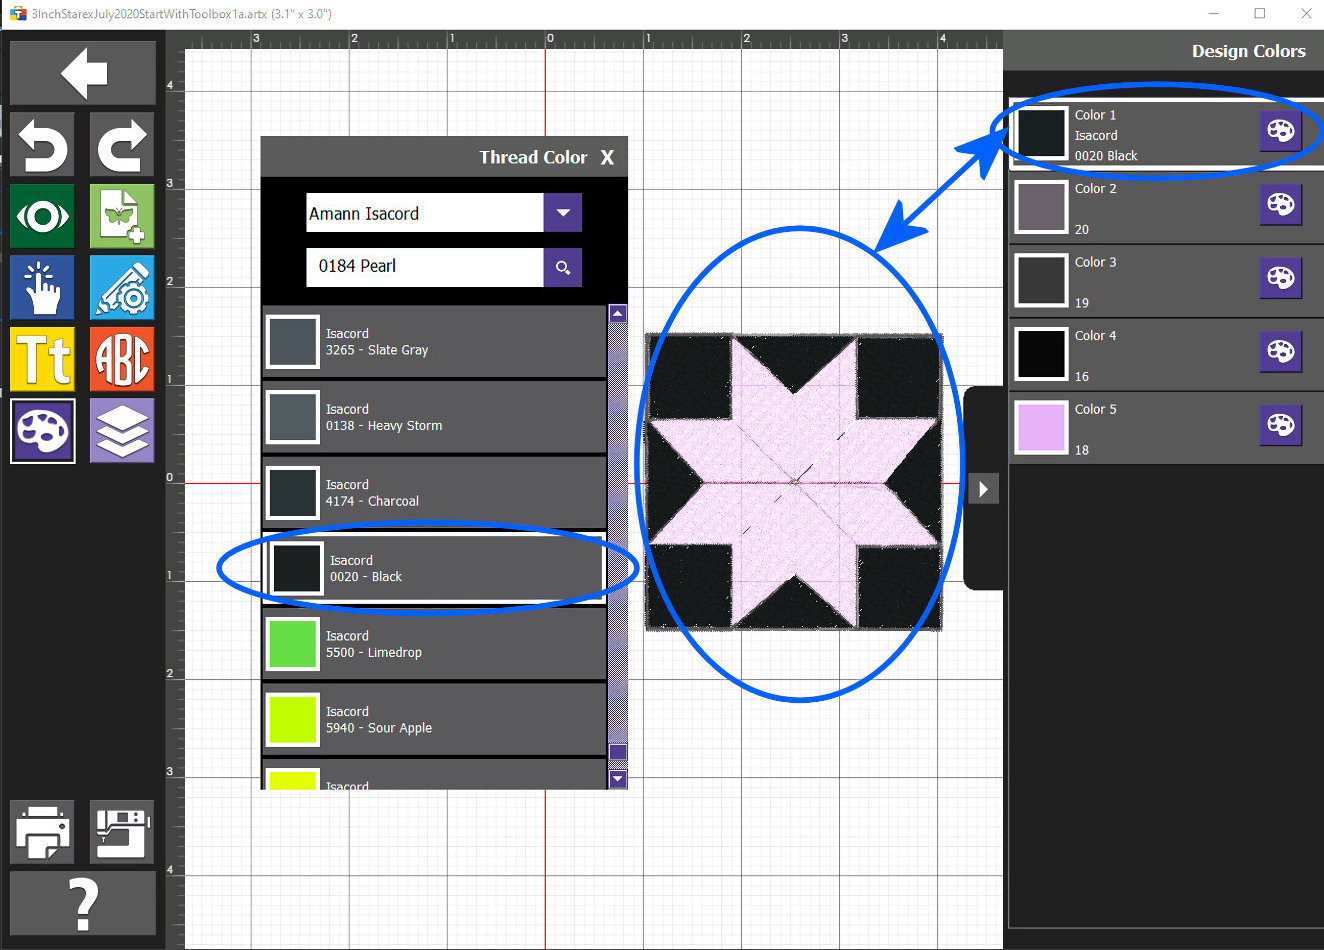The image size is (1324, 950).
Task: Click Color 3 dark gray swatch
Action: pyautogui.click(x=1041, y=280)
